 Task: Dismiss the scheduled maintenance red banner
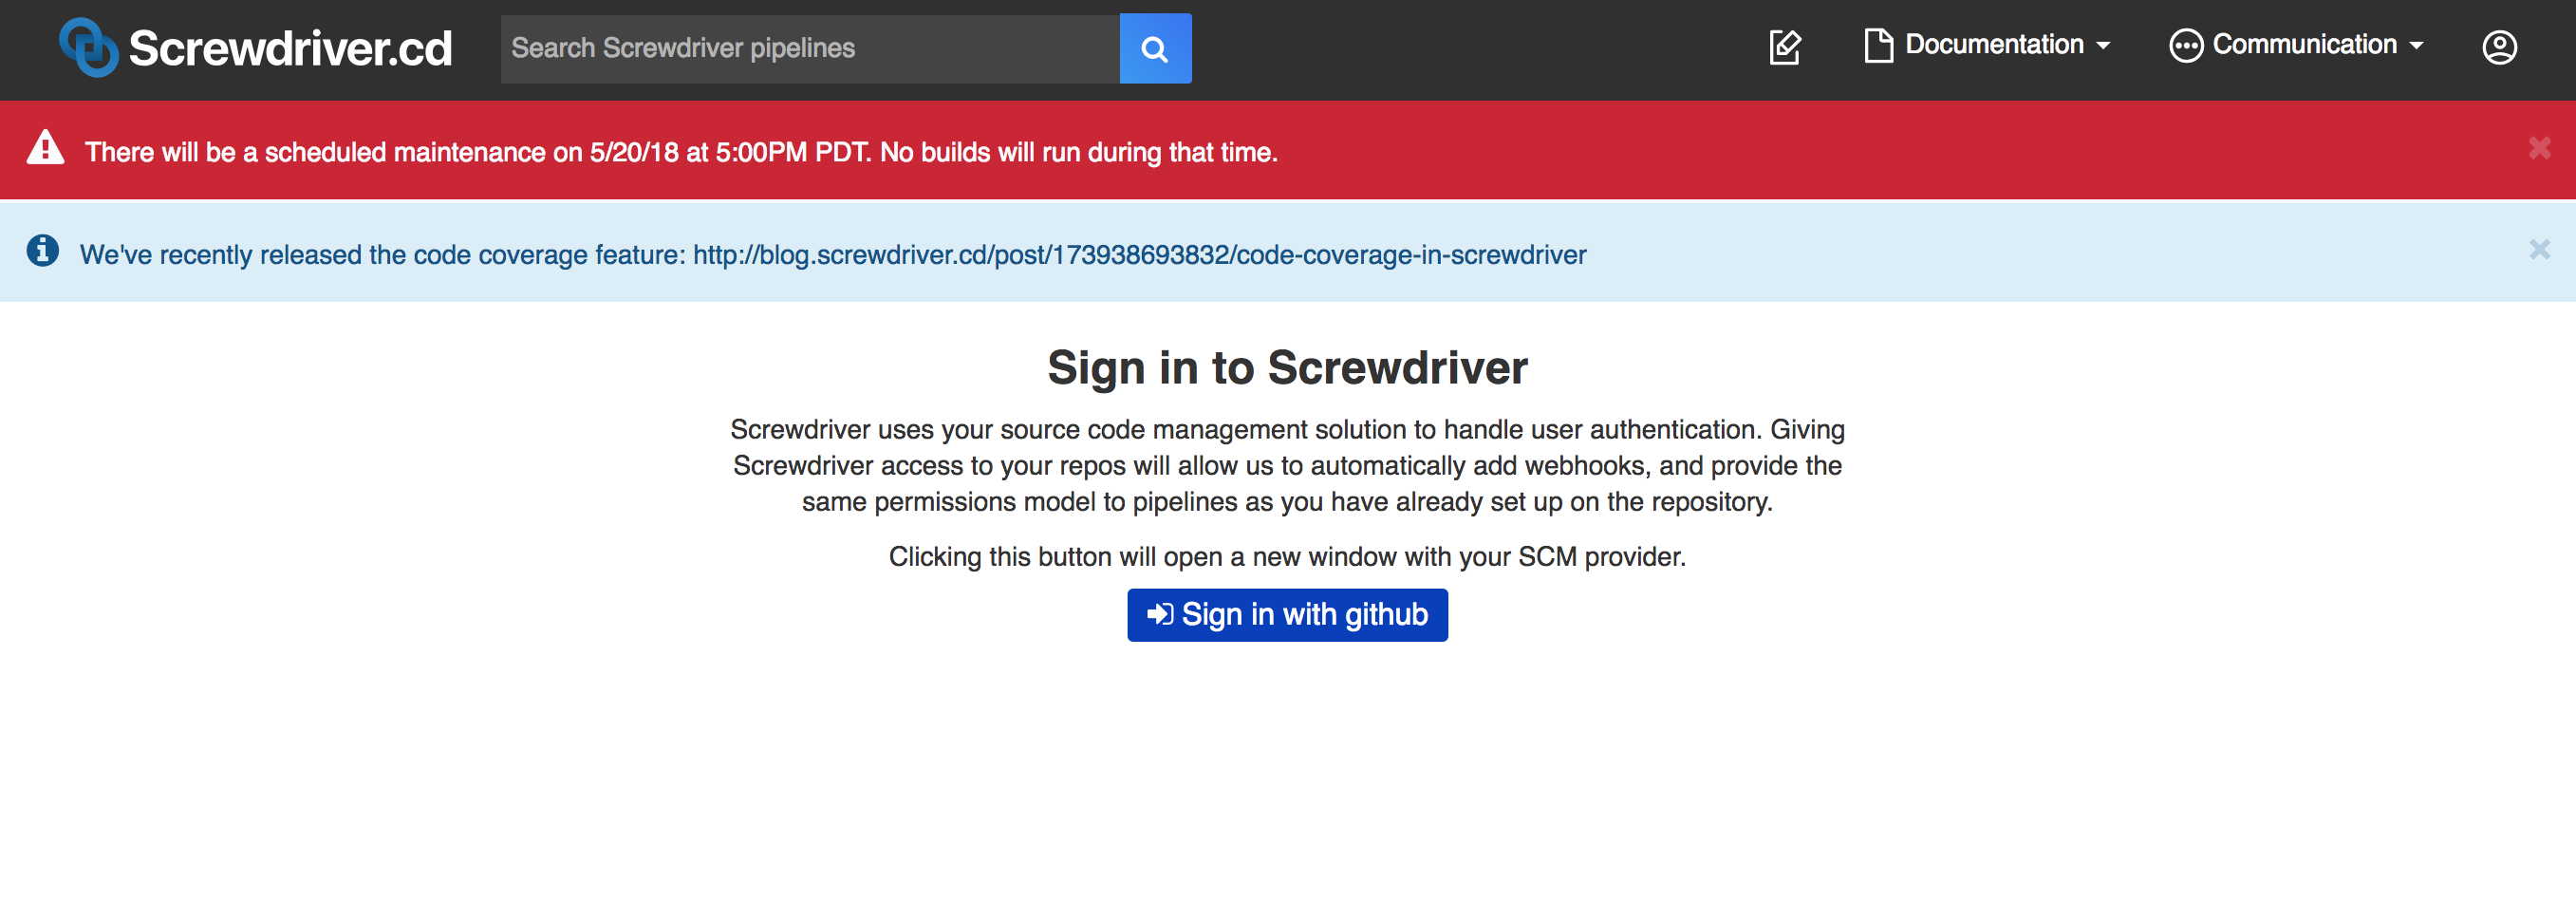tap(2539, 148)
